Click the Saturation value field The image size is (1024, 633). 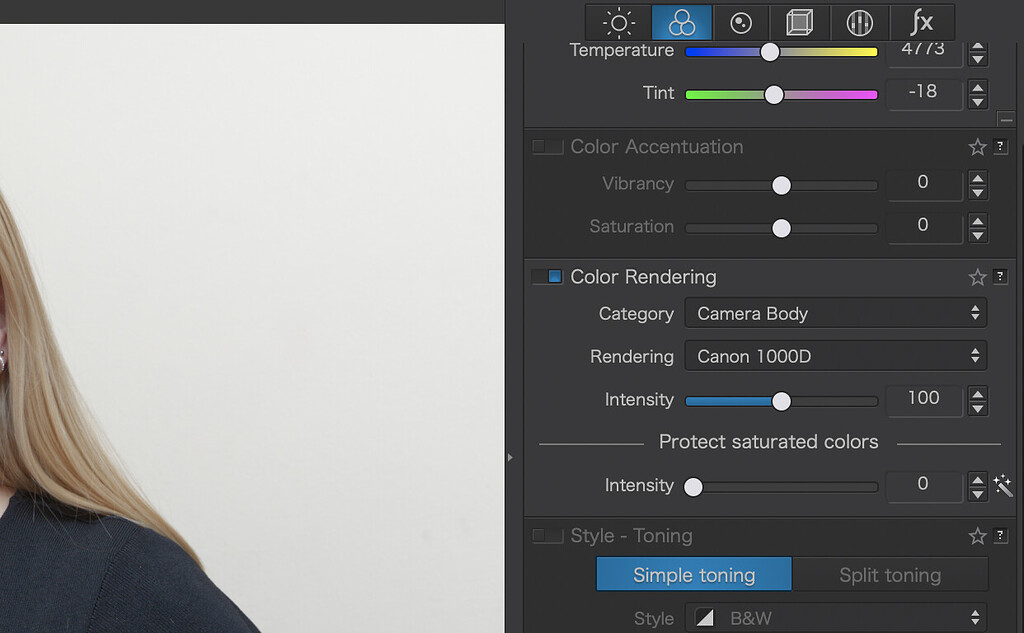[923, 227]
